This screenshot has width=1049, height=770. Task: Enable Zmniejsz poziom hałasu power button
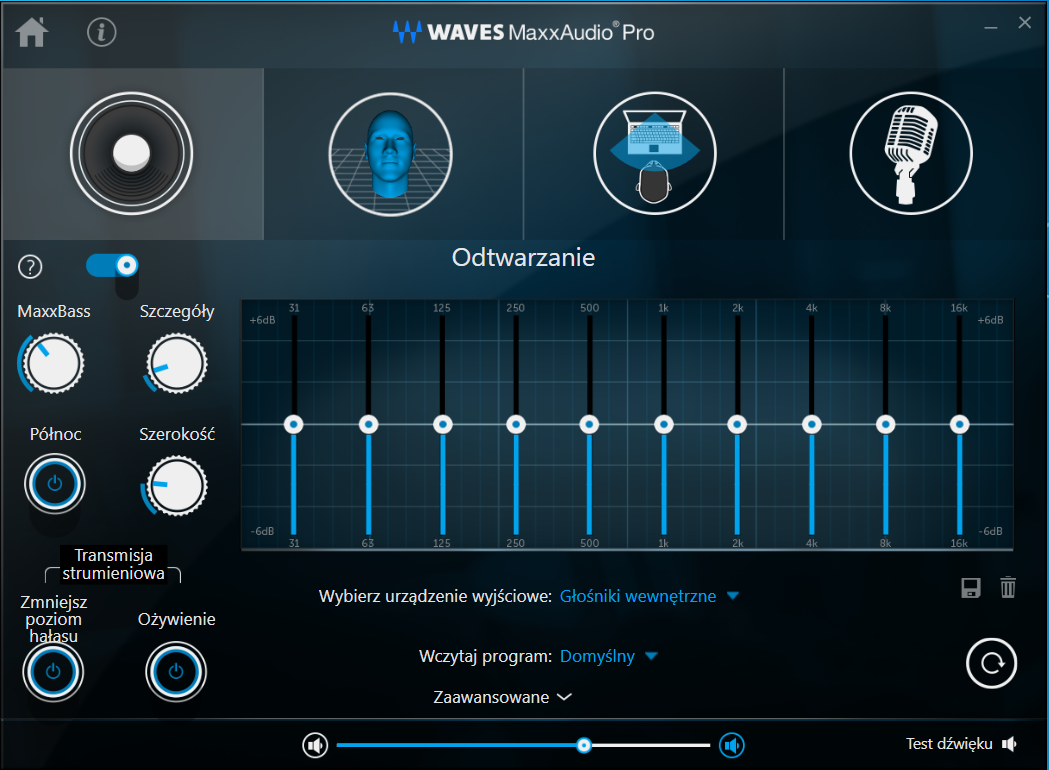[x=53, y=672]
